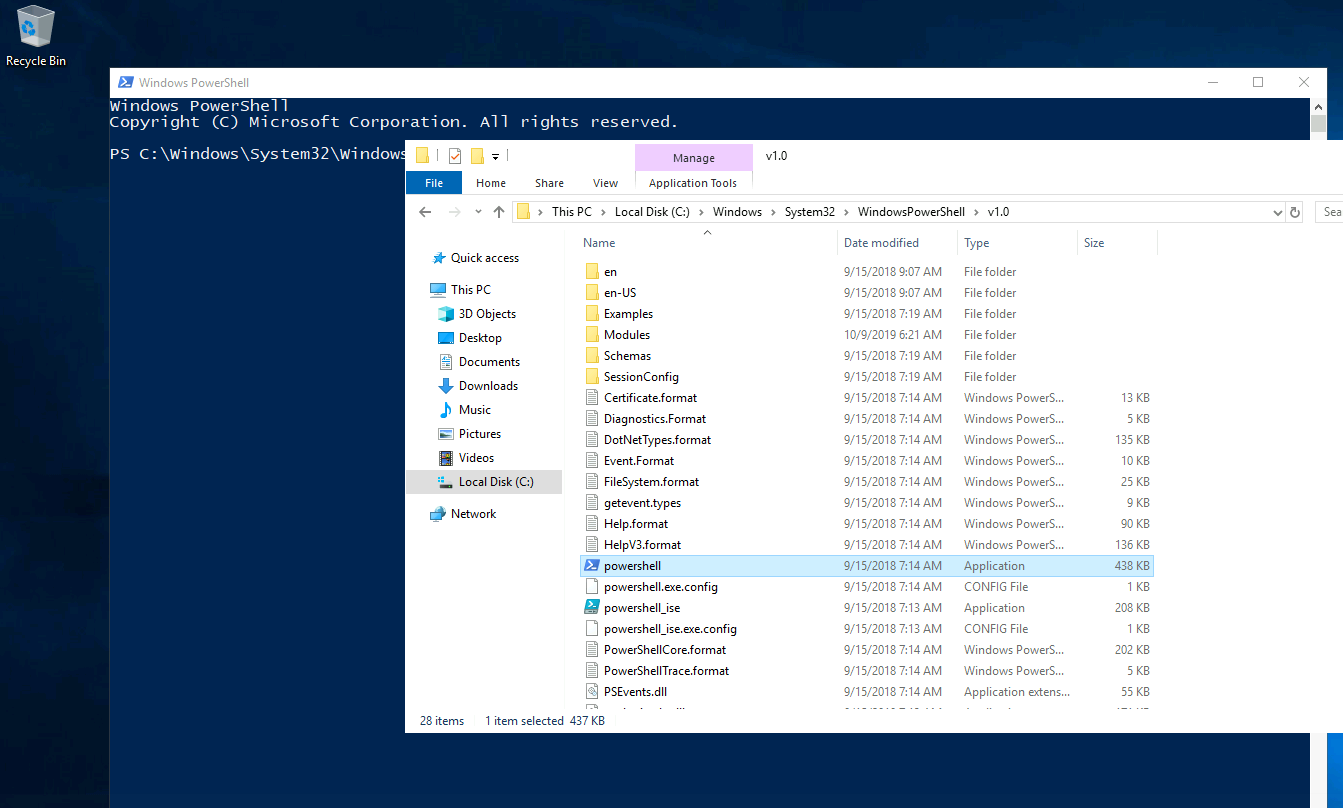Open the File menu tab
The height and width of the screenshot is (808, 1343).
pos(434,183)
